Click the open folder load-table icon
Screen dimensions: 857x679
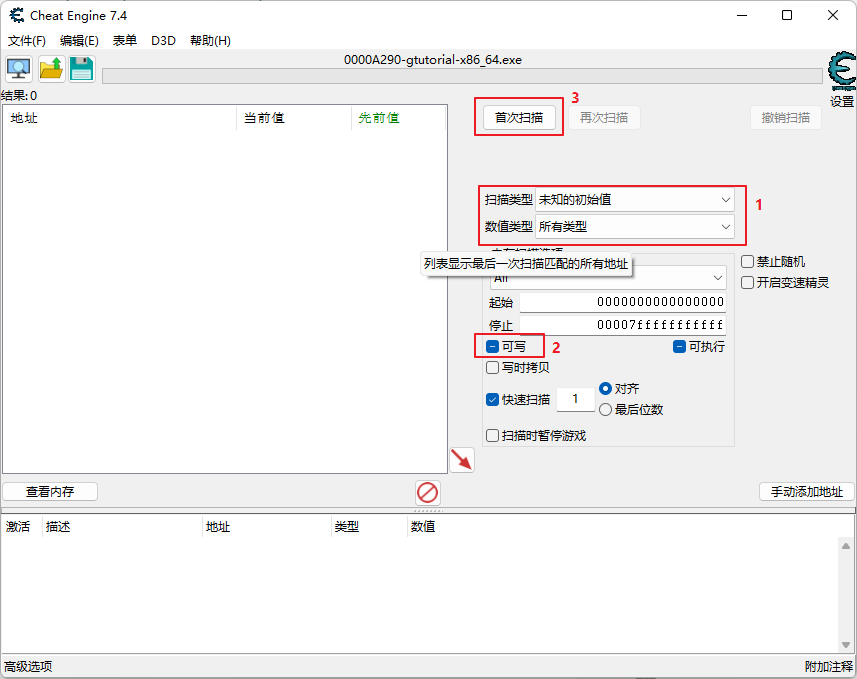(x=51, y=69)
